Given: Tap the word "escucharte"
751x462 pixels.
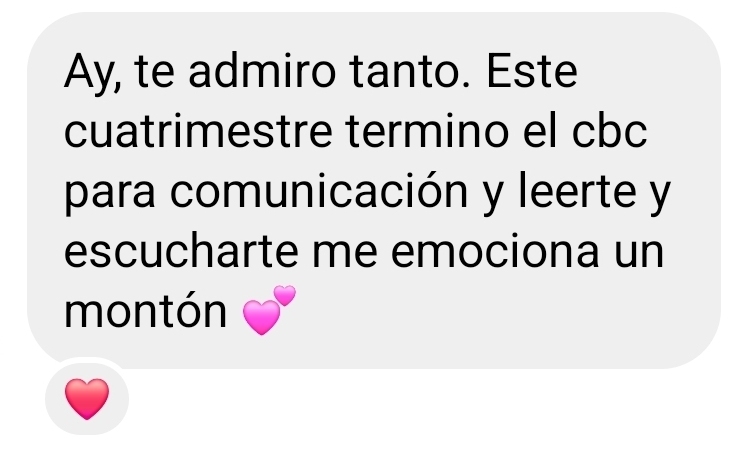Looking at the screenshot, I should tap(181, 251).
